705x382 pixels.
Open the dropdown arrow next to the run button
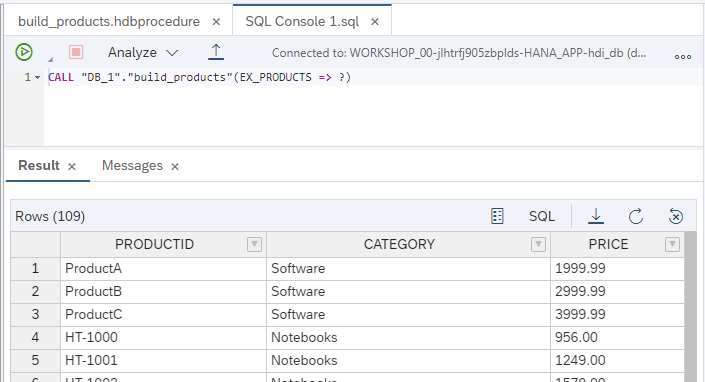(x=50, y=59)
